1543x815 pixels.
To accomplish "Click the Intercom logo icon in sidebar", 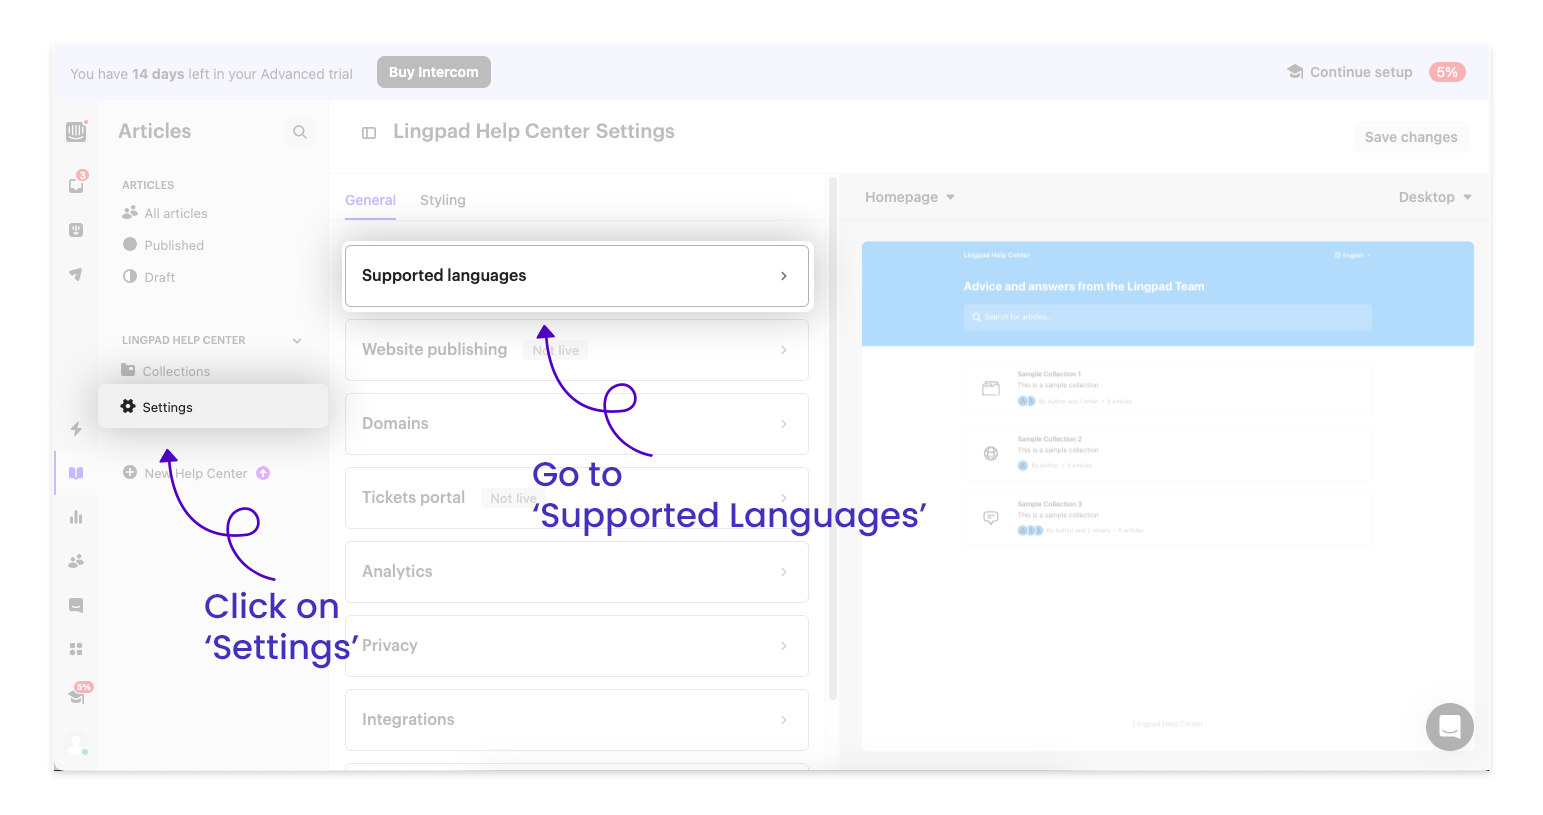I will point(76,131).
